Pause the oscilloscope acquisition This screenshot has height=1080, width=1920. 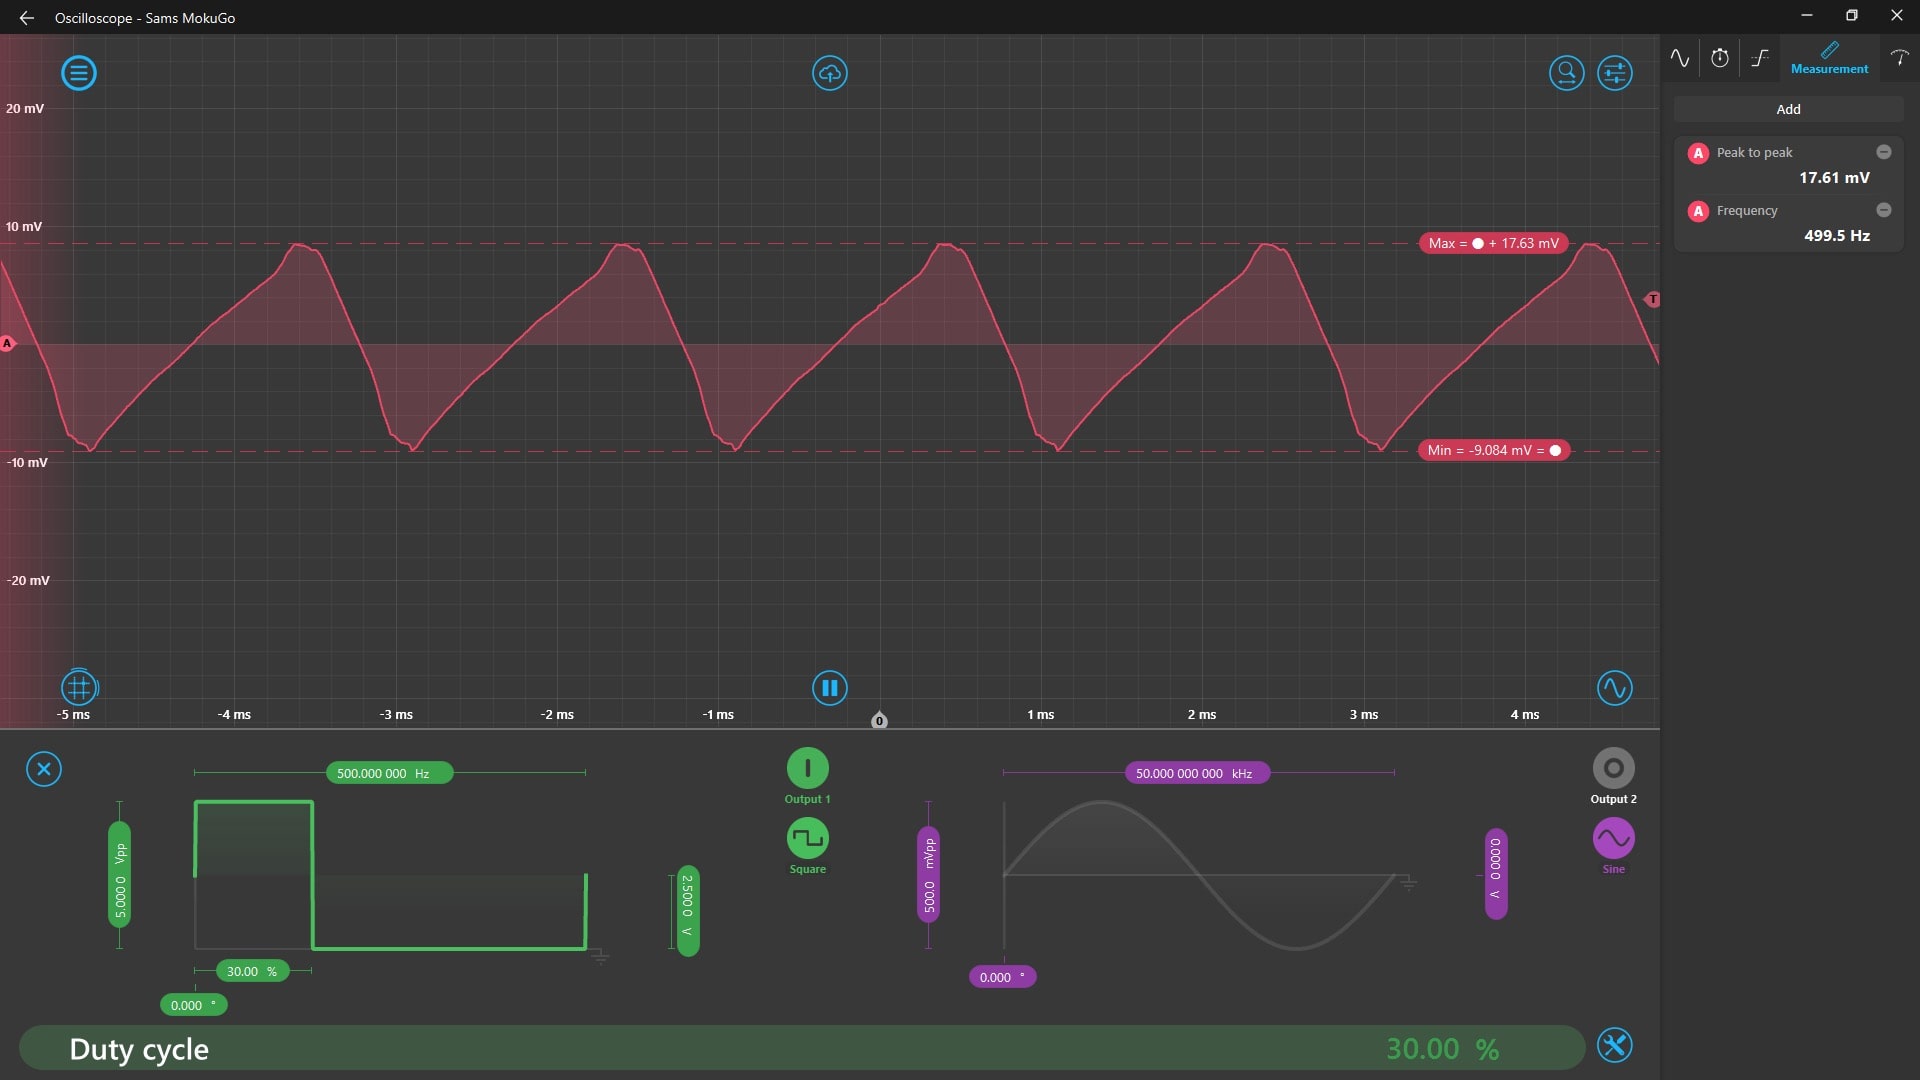click(829, 688)
